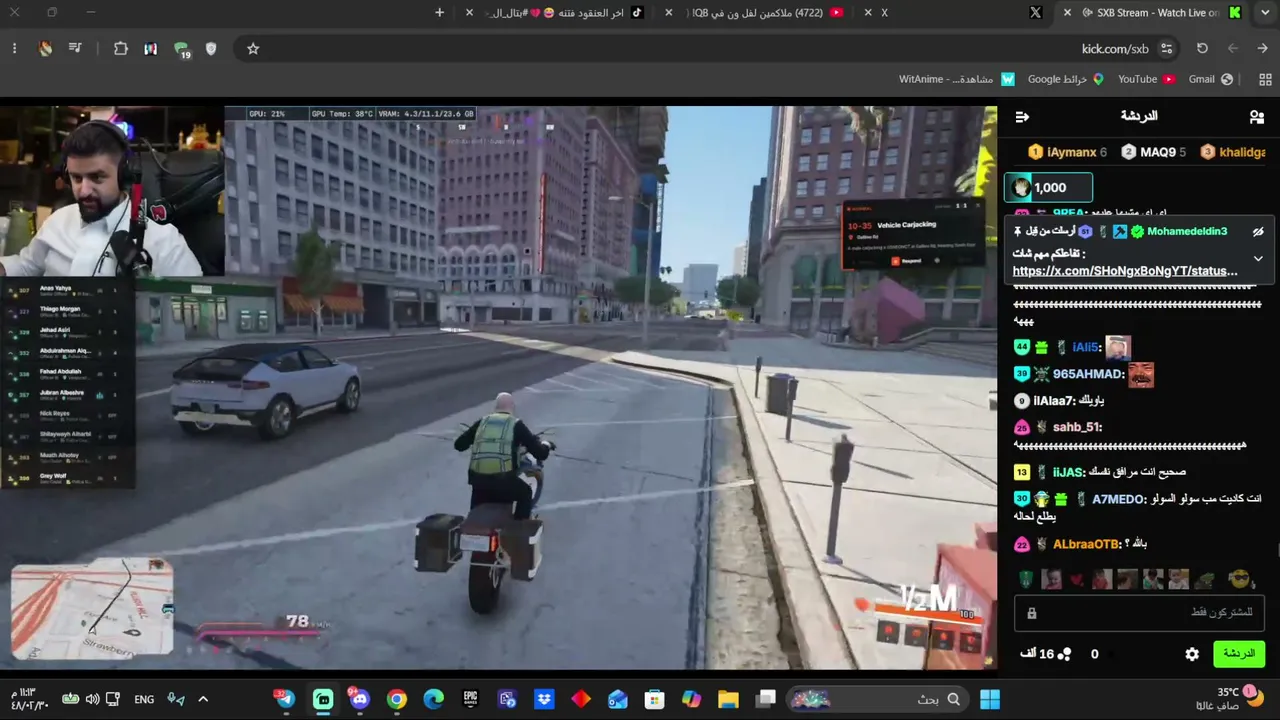
Task: Open the Gmail bookmark
Action: [1210, 79]
